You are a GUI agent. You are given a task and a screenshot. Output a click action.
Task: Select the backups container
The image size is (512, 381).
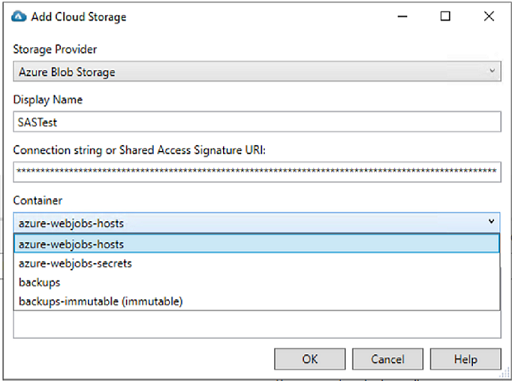click(257, 282)
